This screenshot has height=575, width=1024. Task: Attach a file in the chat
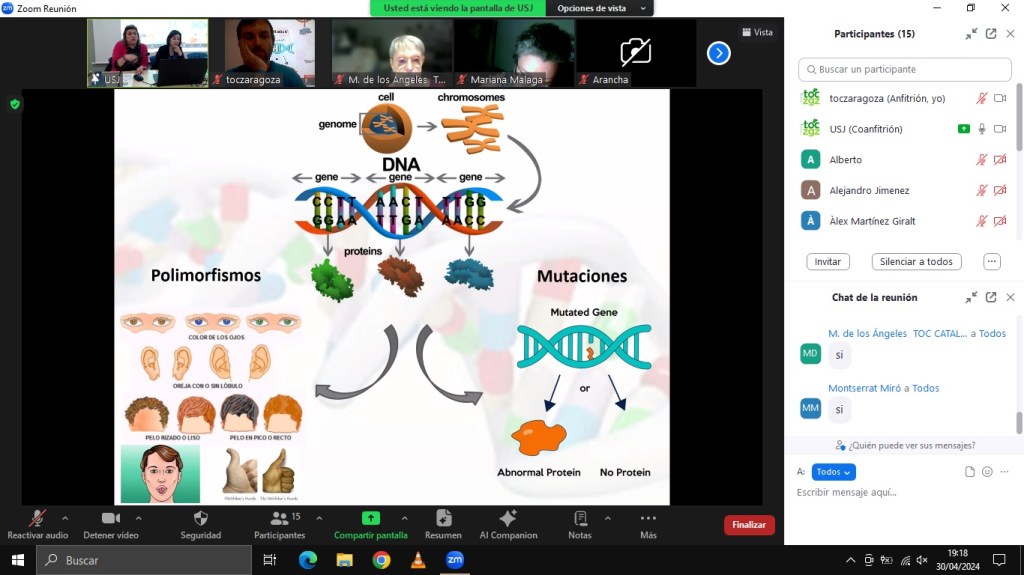pos(969,472)
